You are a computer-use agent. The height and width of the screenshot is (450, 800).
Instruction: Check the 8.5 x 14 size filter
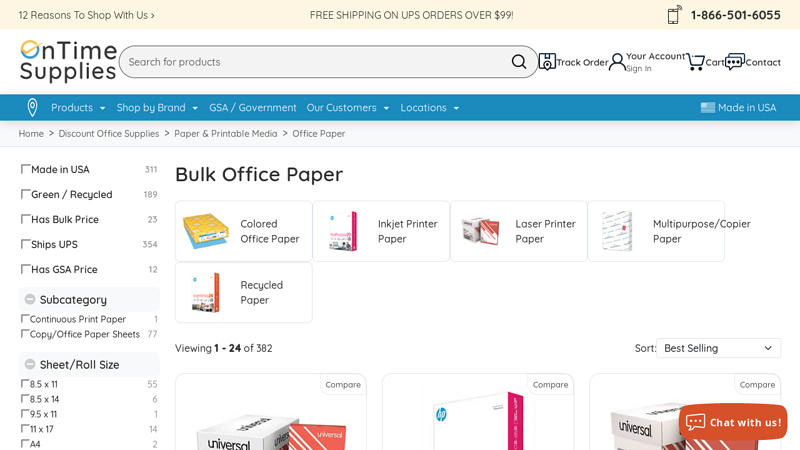pyautogui.click(x=24, y=398)
